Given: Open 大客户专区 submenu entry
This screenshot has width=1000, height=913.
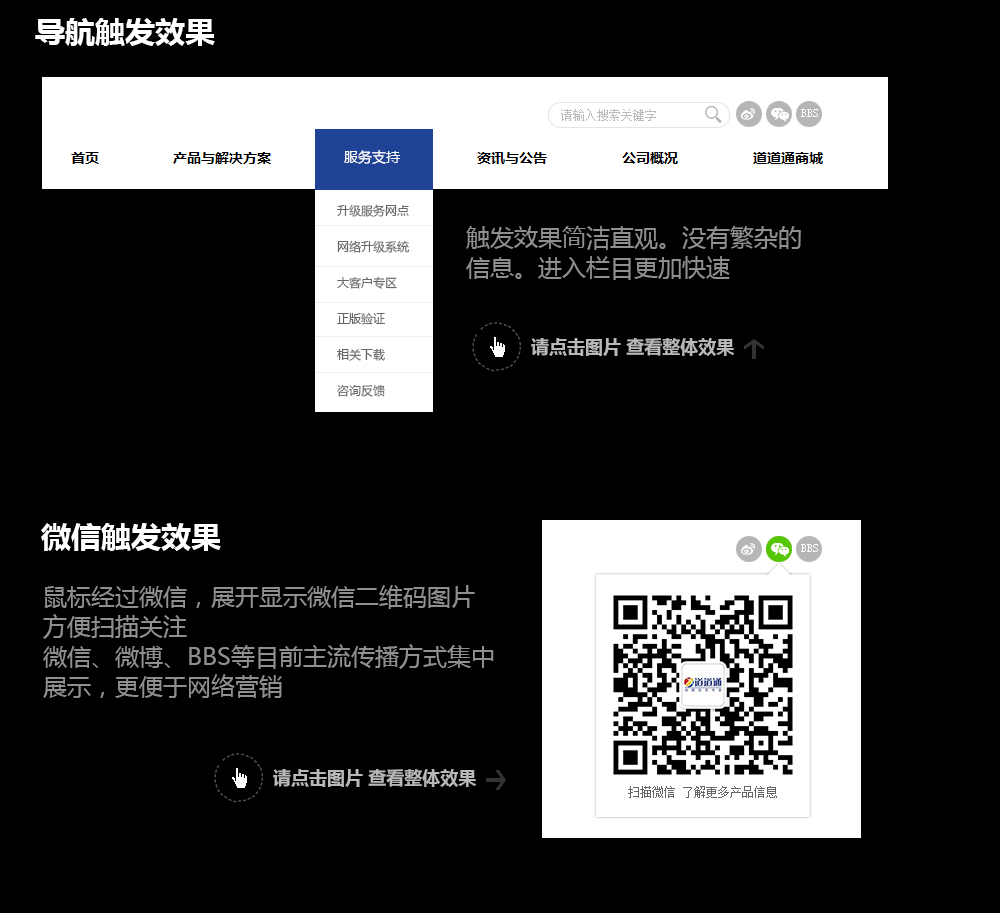Looking at the screenshot, I should click(x=374, y=282).
